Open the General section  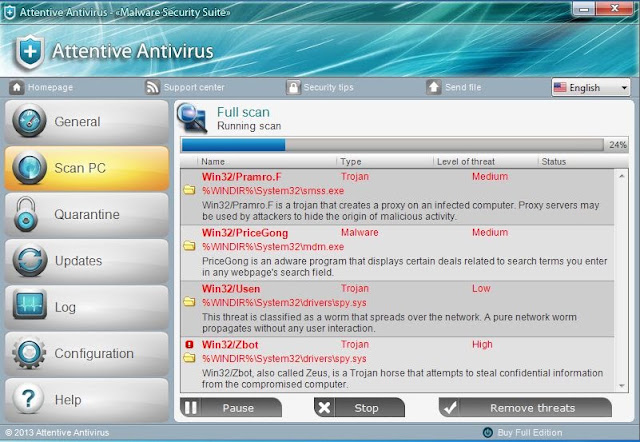pos(87,121)
